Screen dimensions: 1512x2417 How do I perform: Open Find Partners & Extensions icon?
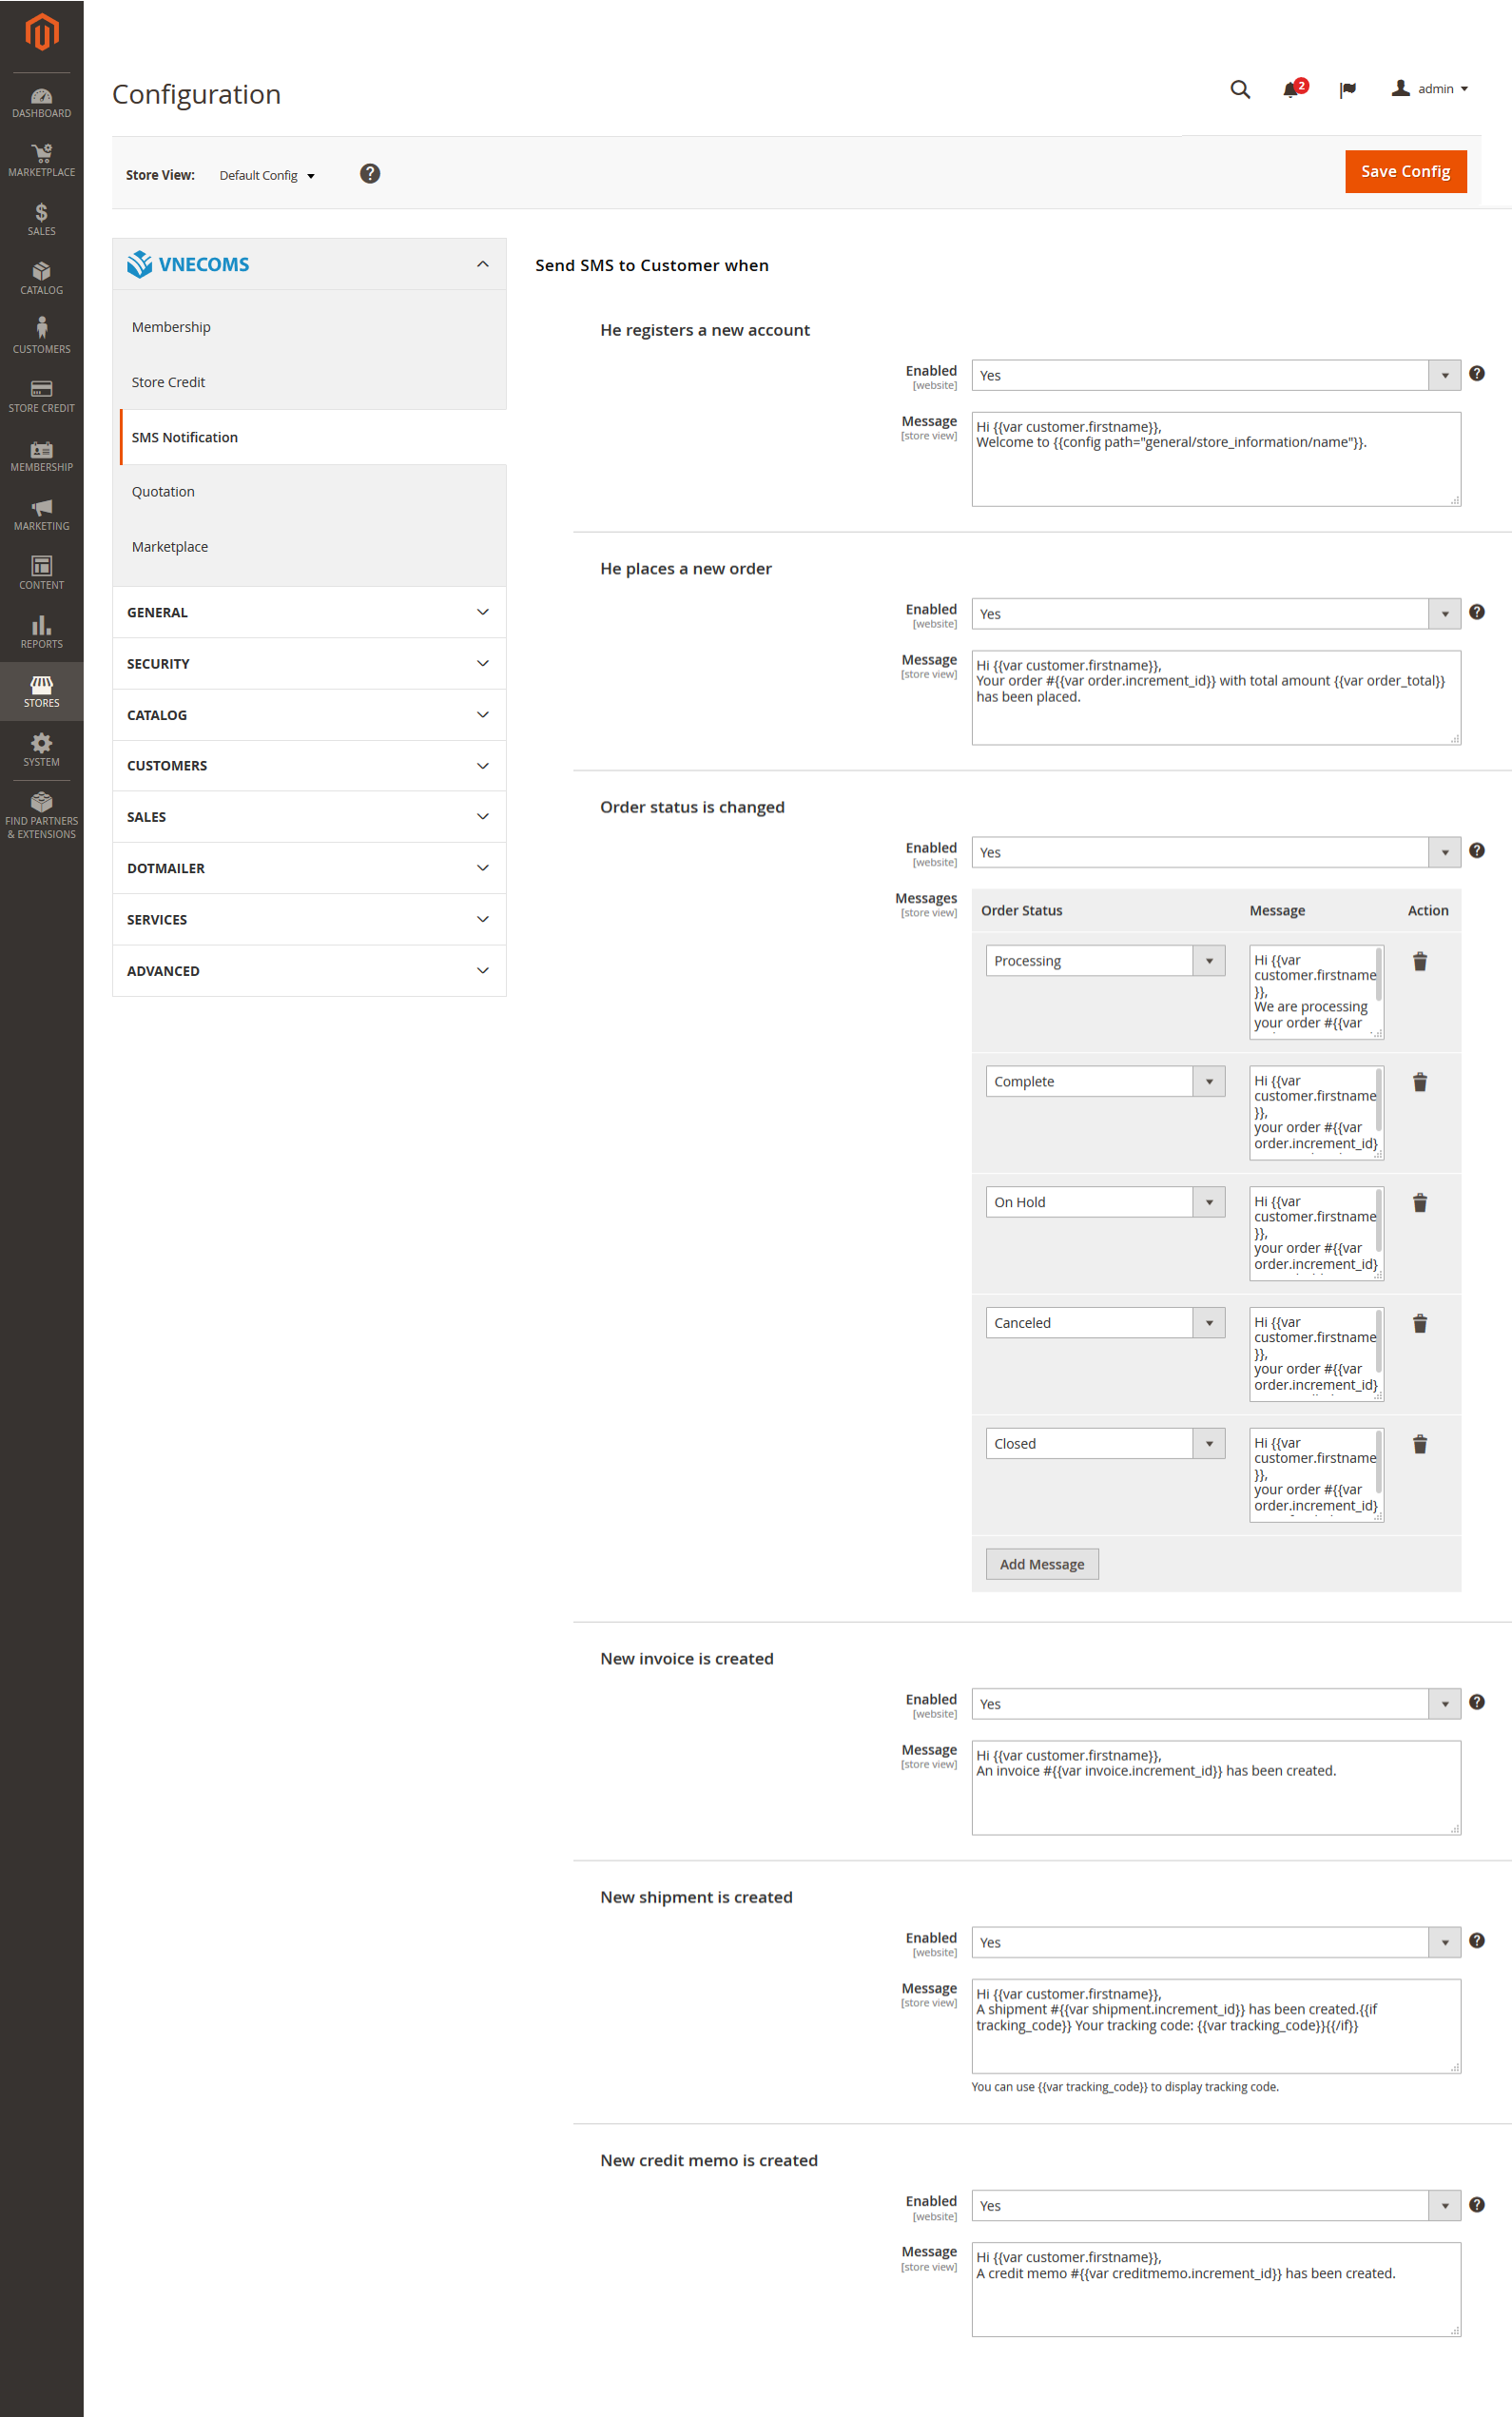pyautogui.click(x=41, y=816)
